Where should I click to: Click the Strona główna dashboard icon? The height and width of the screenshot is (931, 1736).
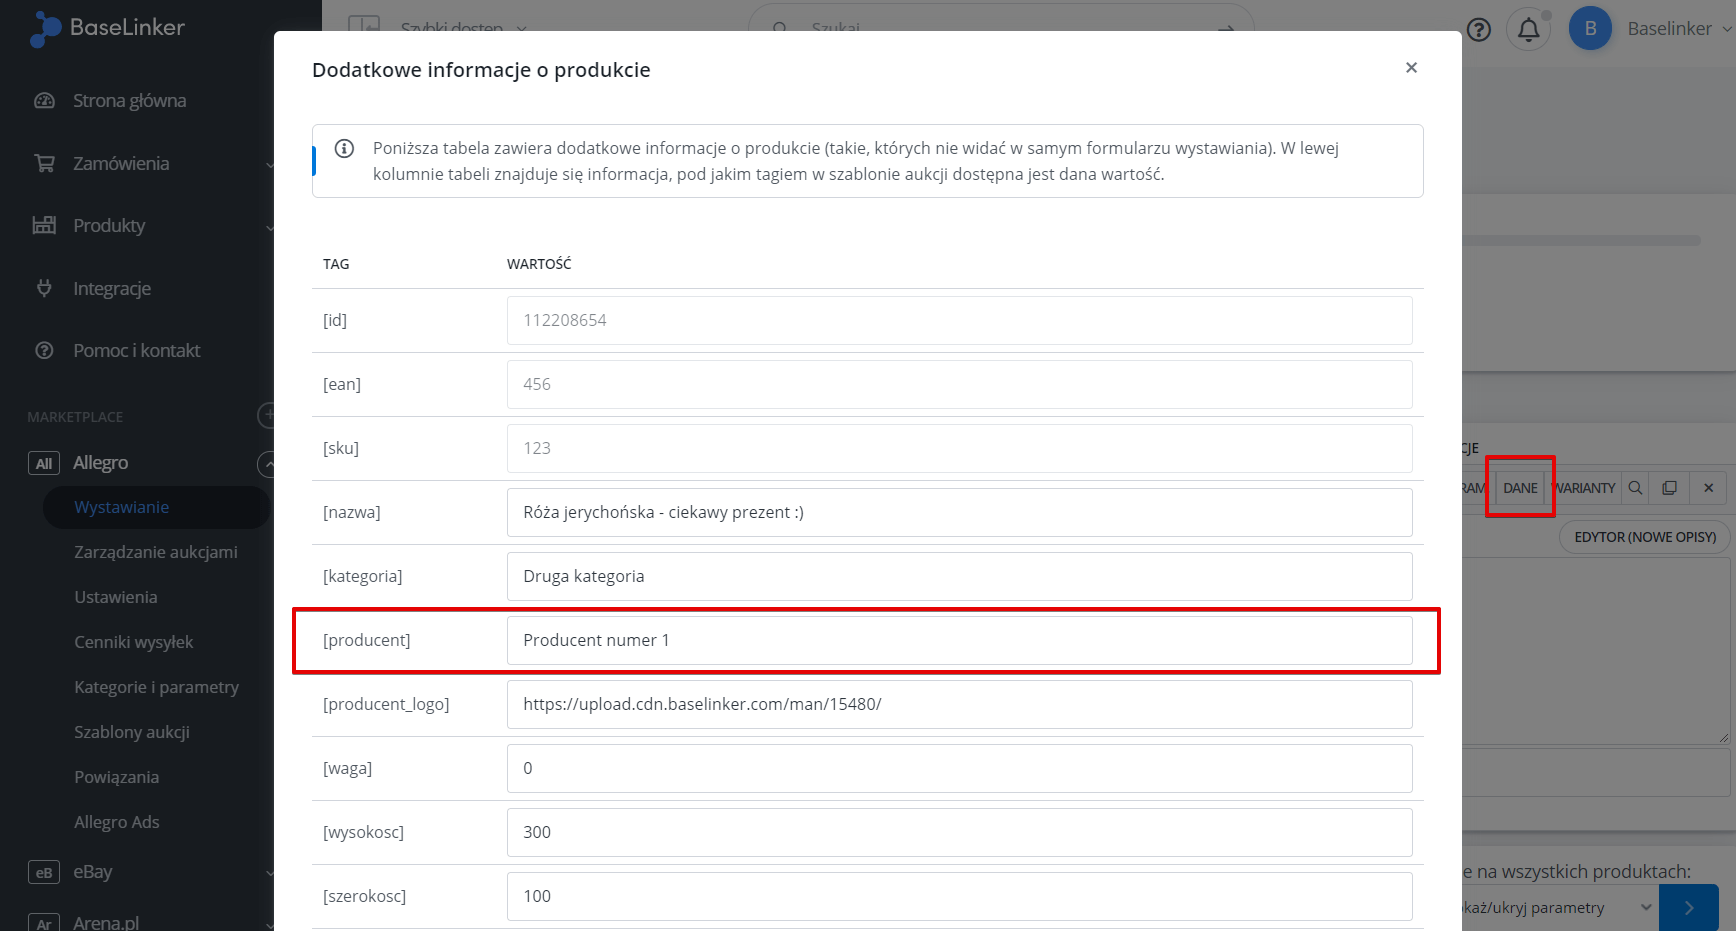coord(44,101)
